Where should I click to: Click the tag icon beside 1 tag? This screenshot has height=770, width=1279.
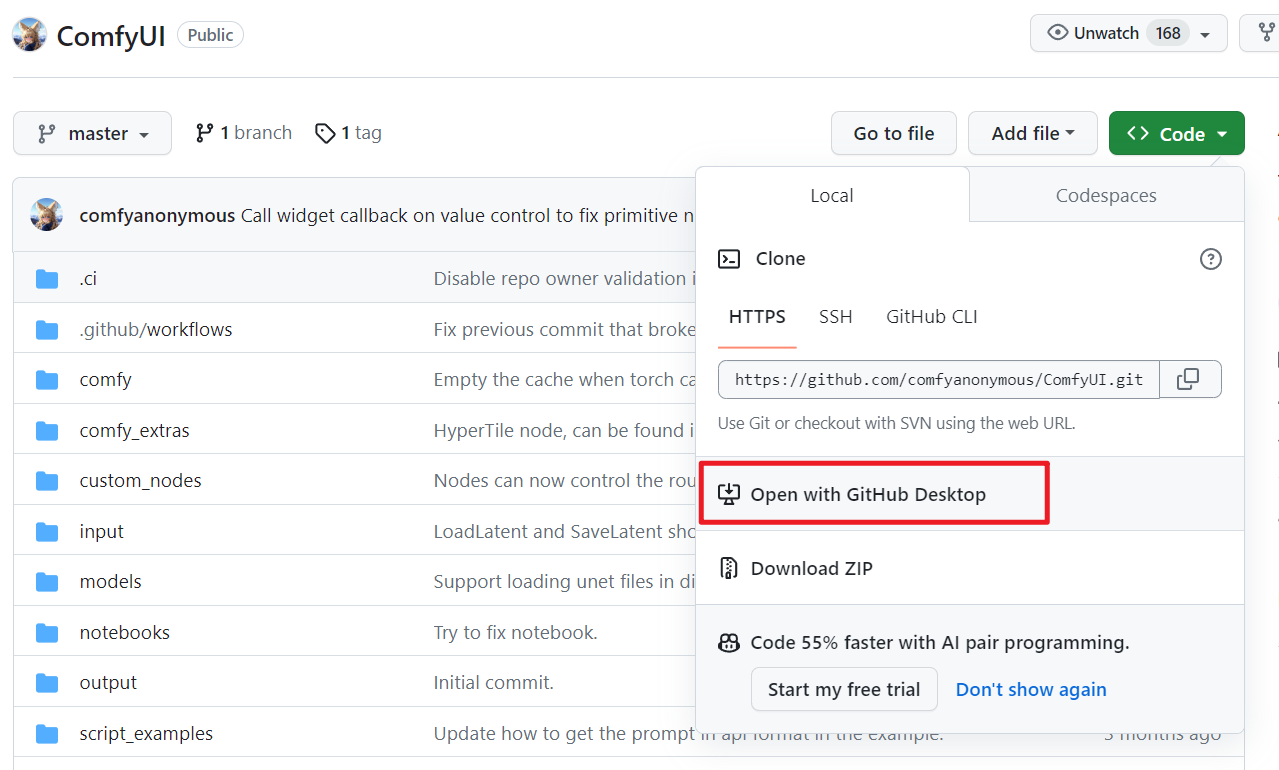pyautogui.click(x=325, y=133)
